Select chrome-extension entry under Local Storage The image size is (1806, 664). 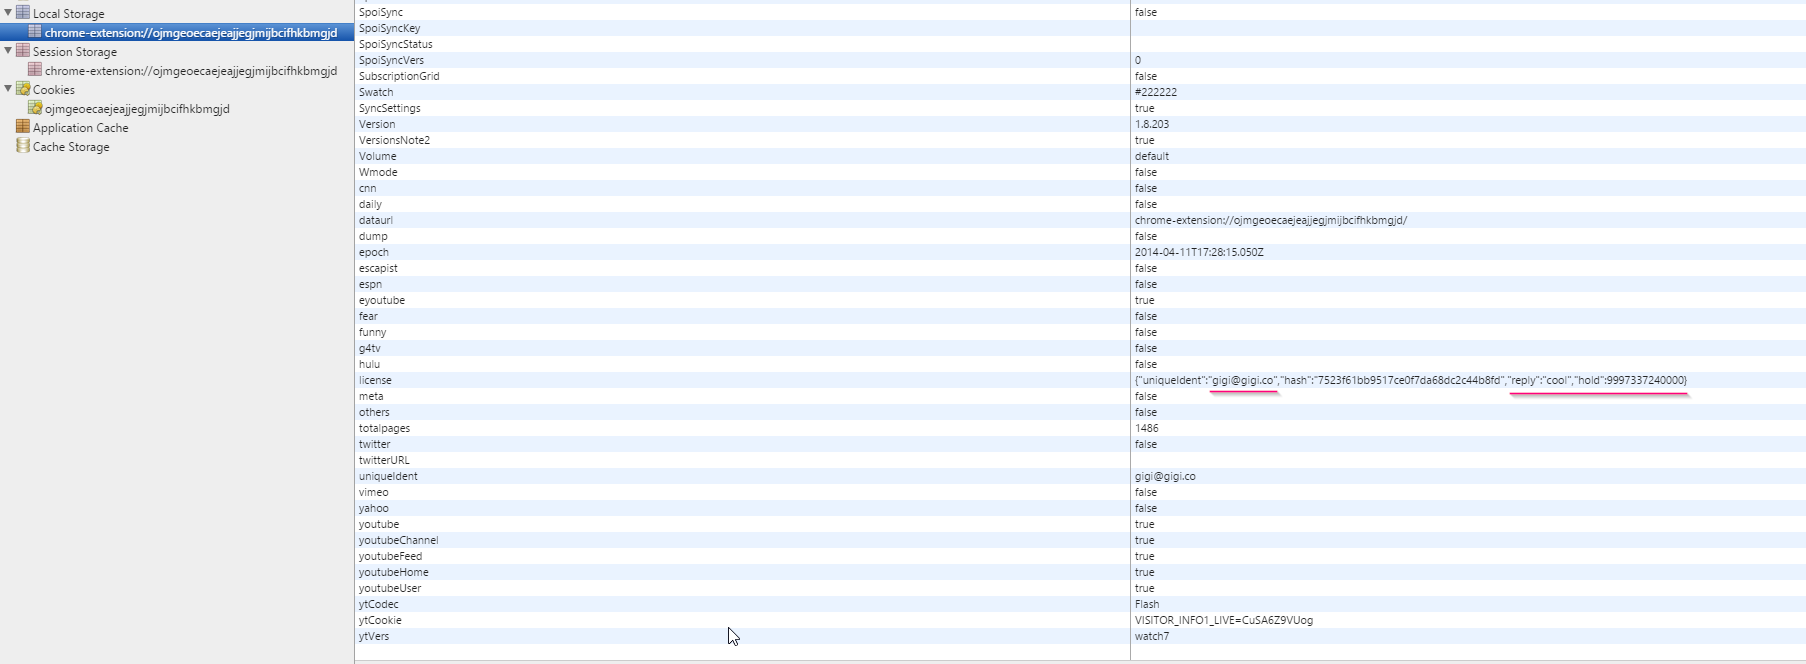(191, 33)
